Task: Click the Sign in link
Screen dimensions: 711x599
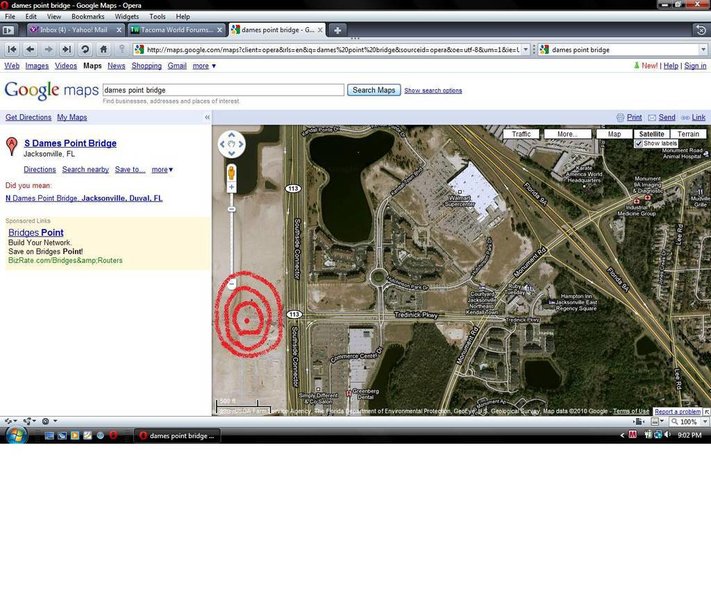Action: pos(695,66)
